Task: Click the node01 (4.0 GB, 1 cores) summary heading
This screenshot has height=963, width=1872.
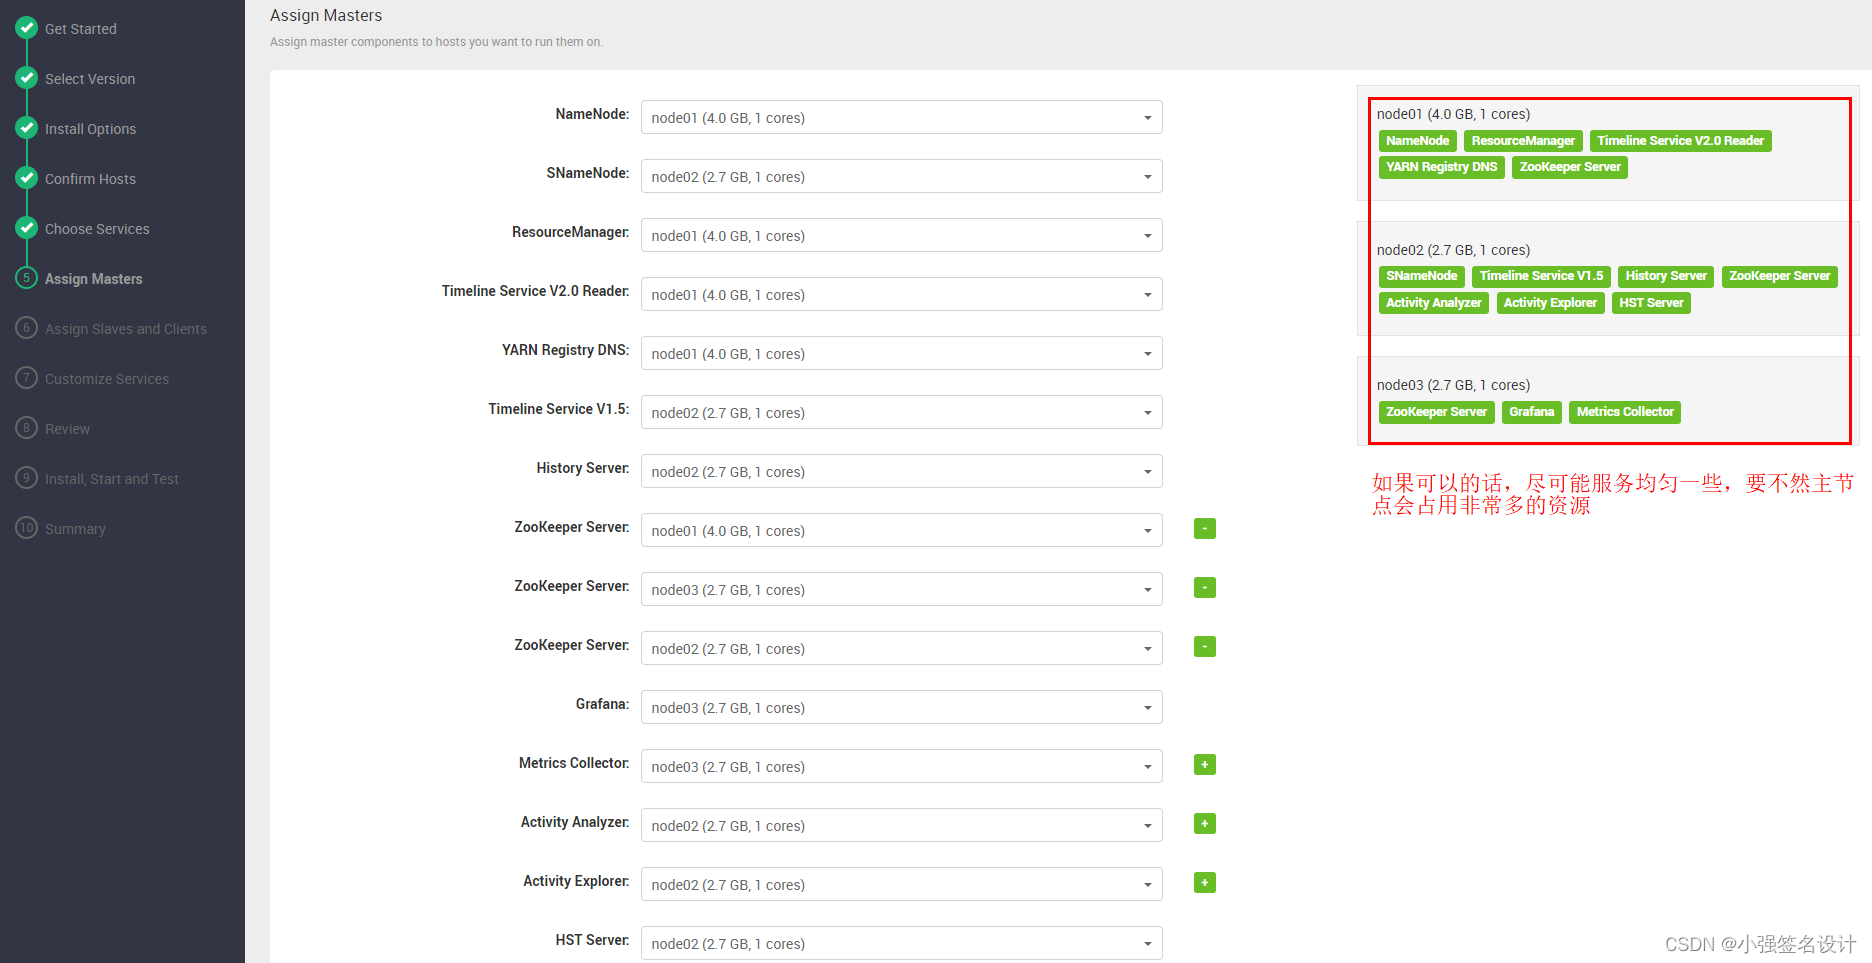Action: (x=1453, y=114)
